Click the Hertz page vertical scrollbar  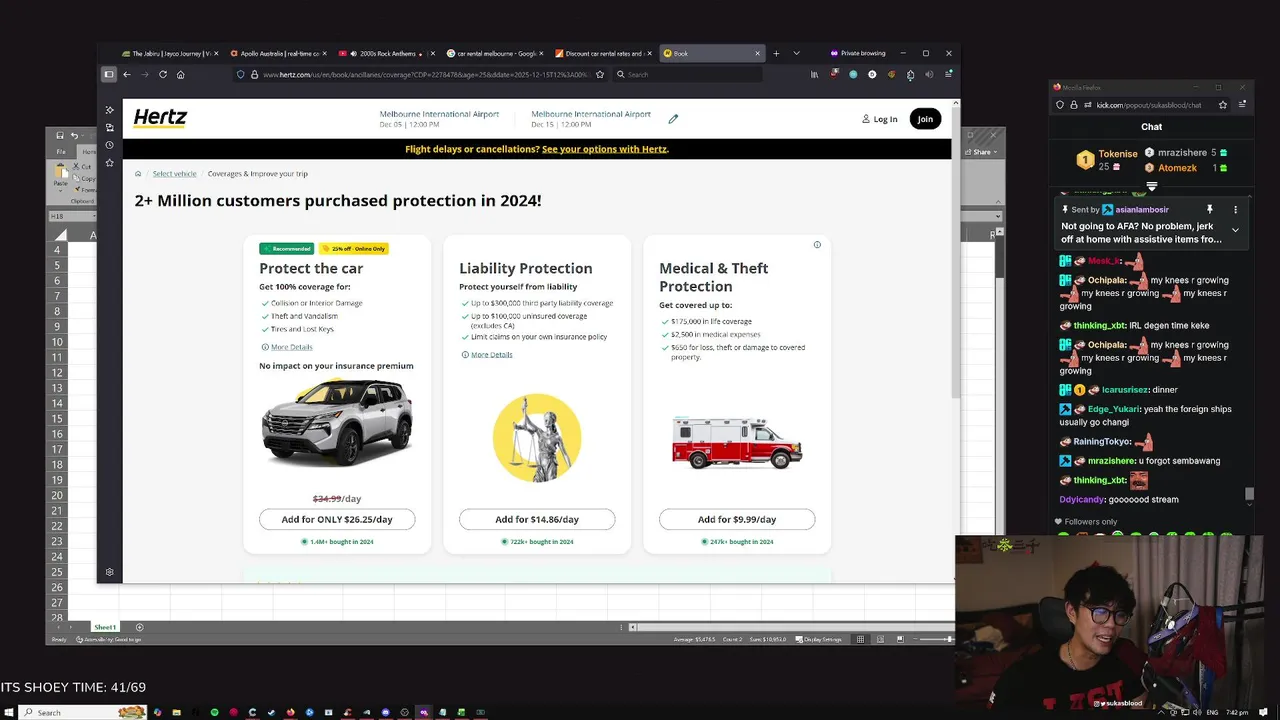pos(955,250)
